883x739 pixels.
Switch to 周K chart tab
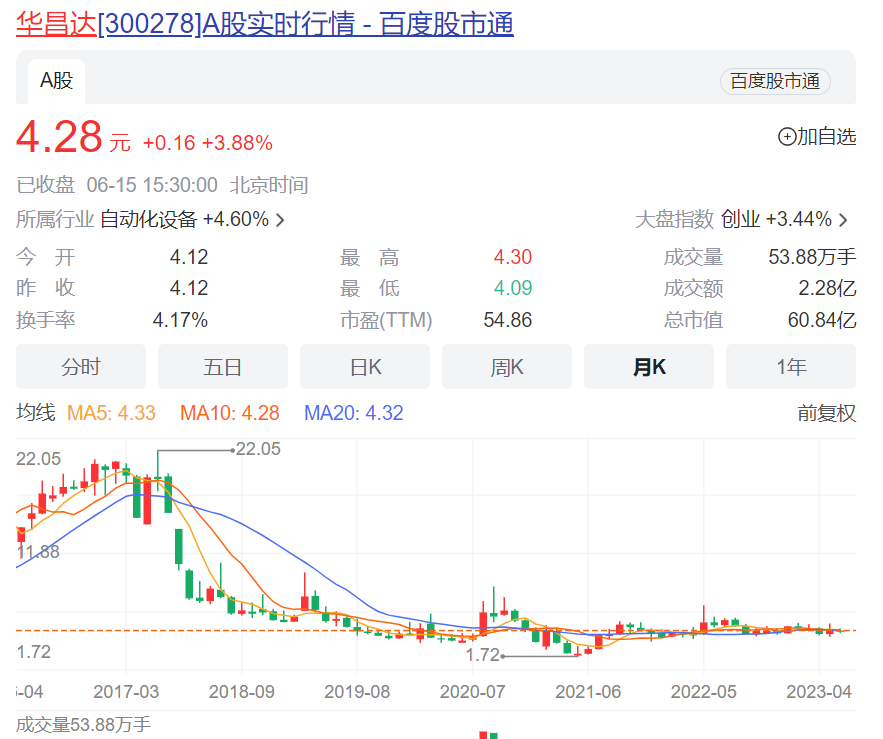507,367
